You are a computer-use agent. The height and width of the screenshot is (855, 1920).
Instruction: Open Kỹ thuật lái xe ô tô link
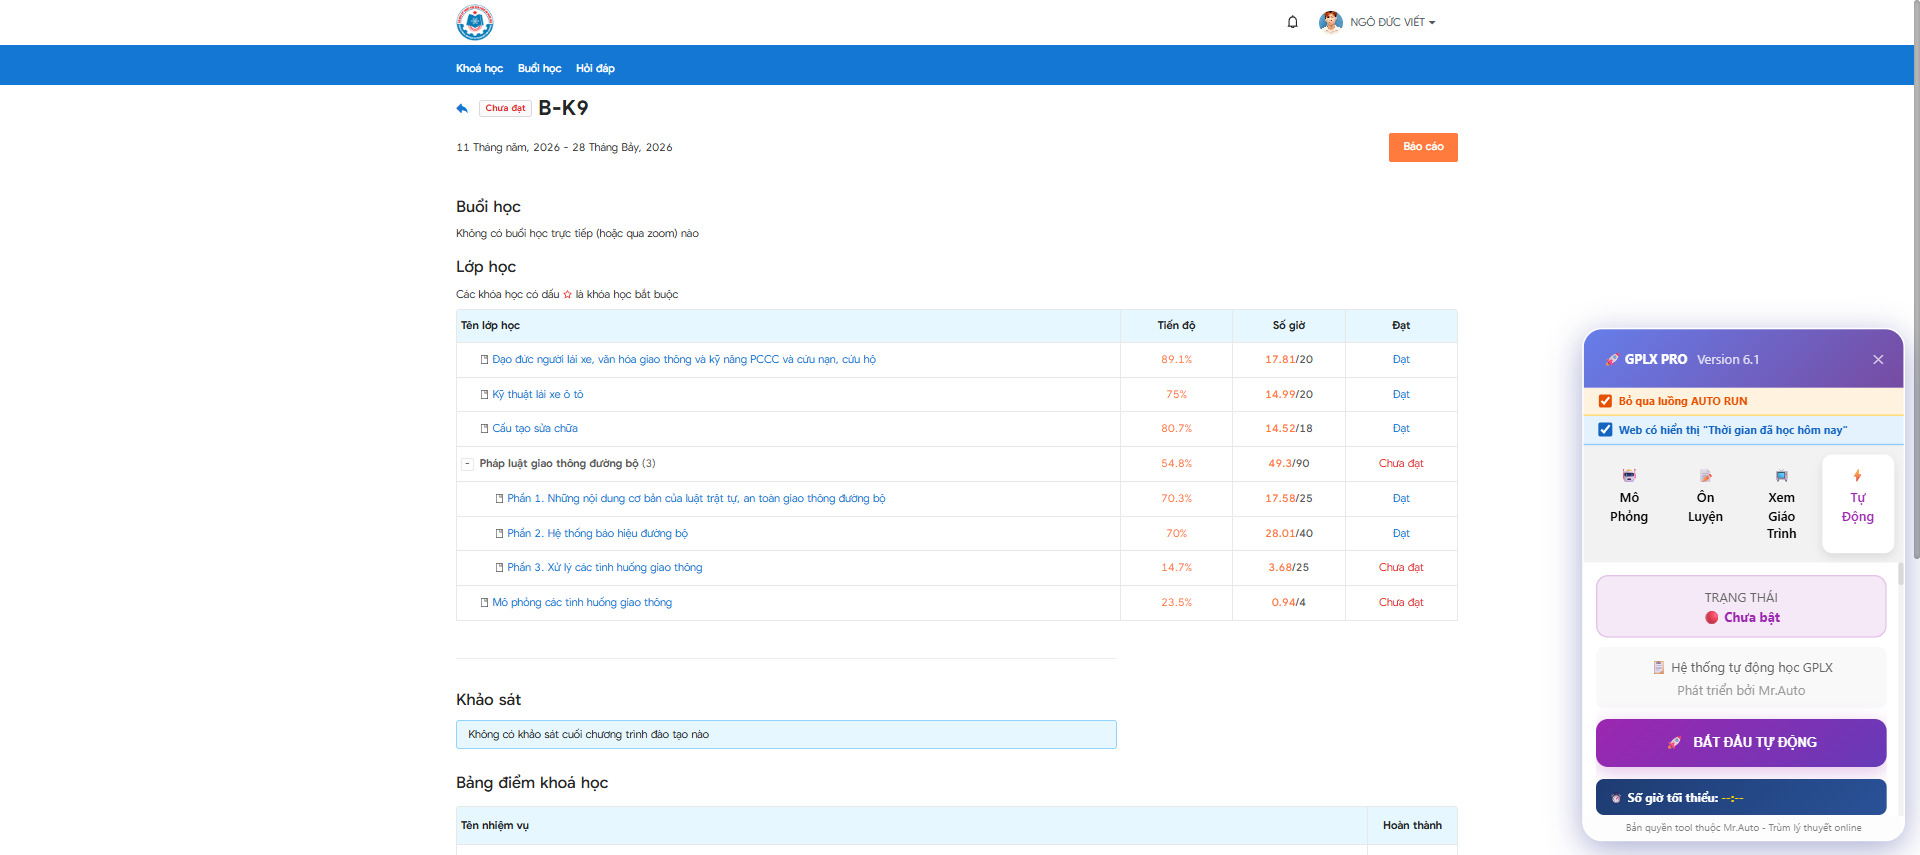click(537, 394)
